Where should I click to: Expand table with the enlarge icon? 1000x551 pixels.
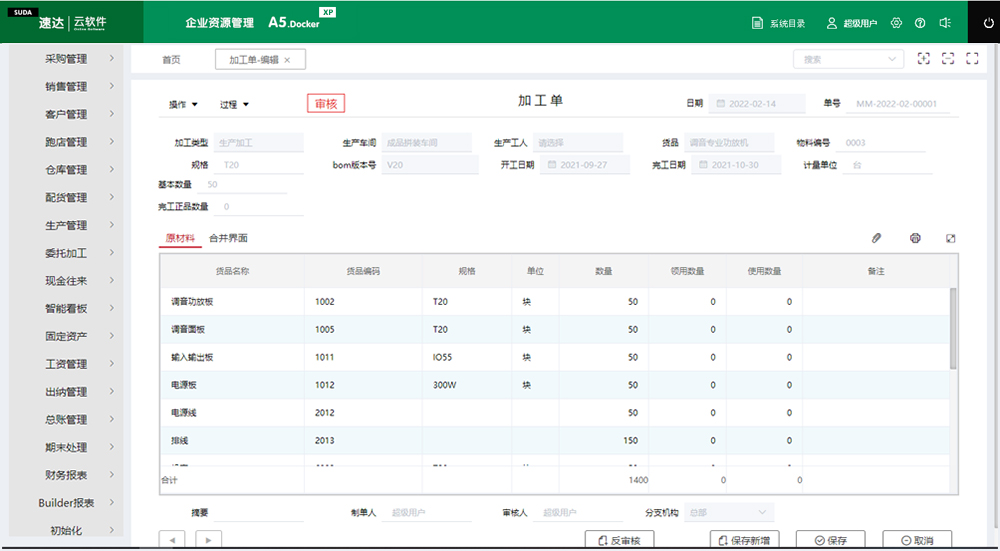[950, 238]
